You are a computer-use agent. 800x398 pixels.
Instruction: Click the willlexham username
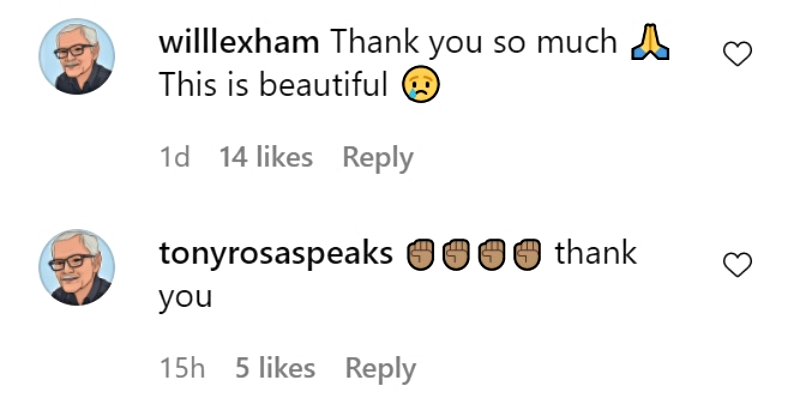(x=239, y=42)
